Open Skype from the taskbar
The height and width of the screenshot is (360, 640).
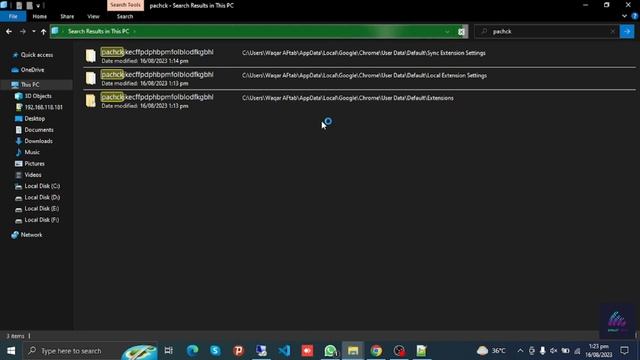click(x=215, y=351)
